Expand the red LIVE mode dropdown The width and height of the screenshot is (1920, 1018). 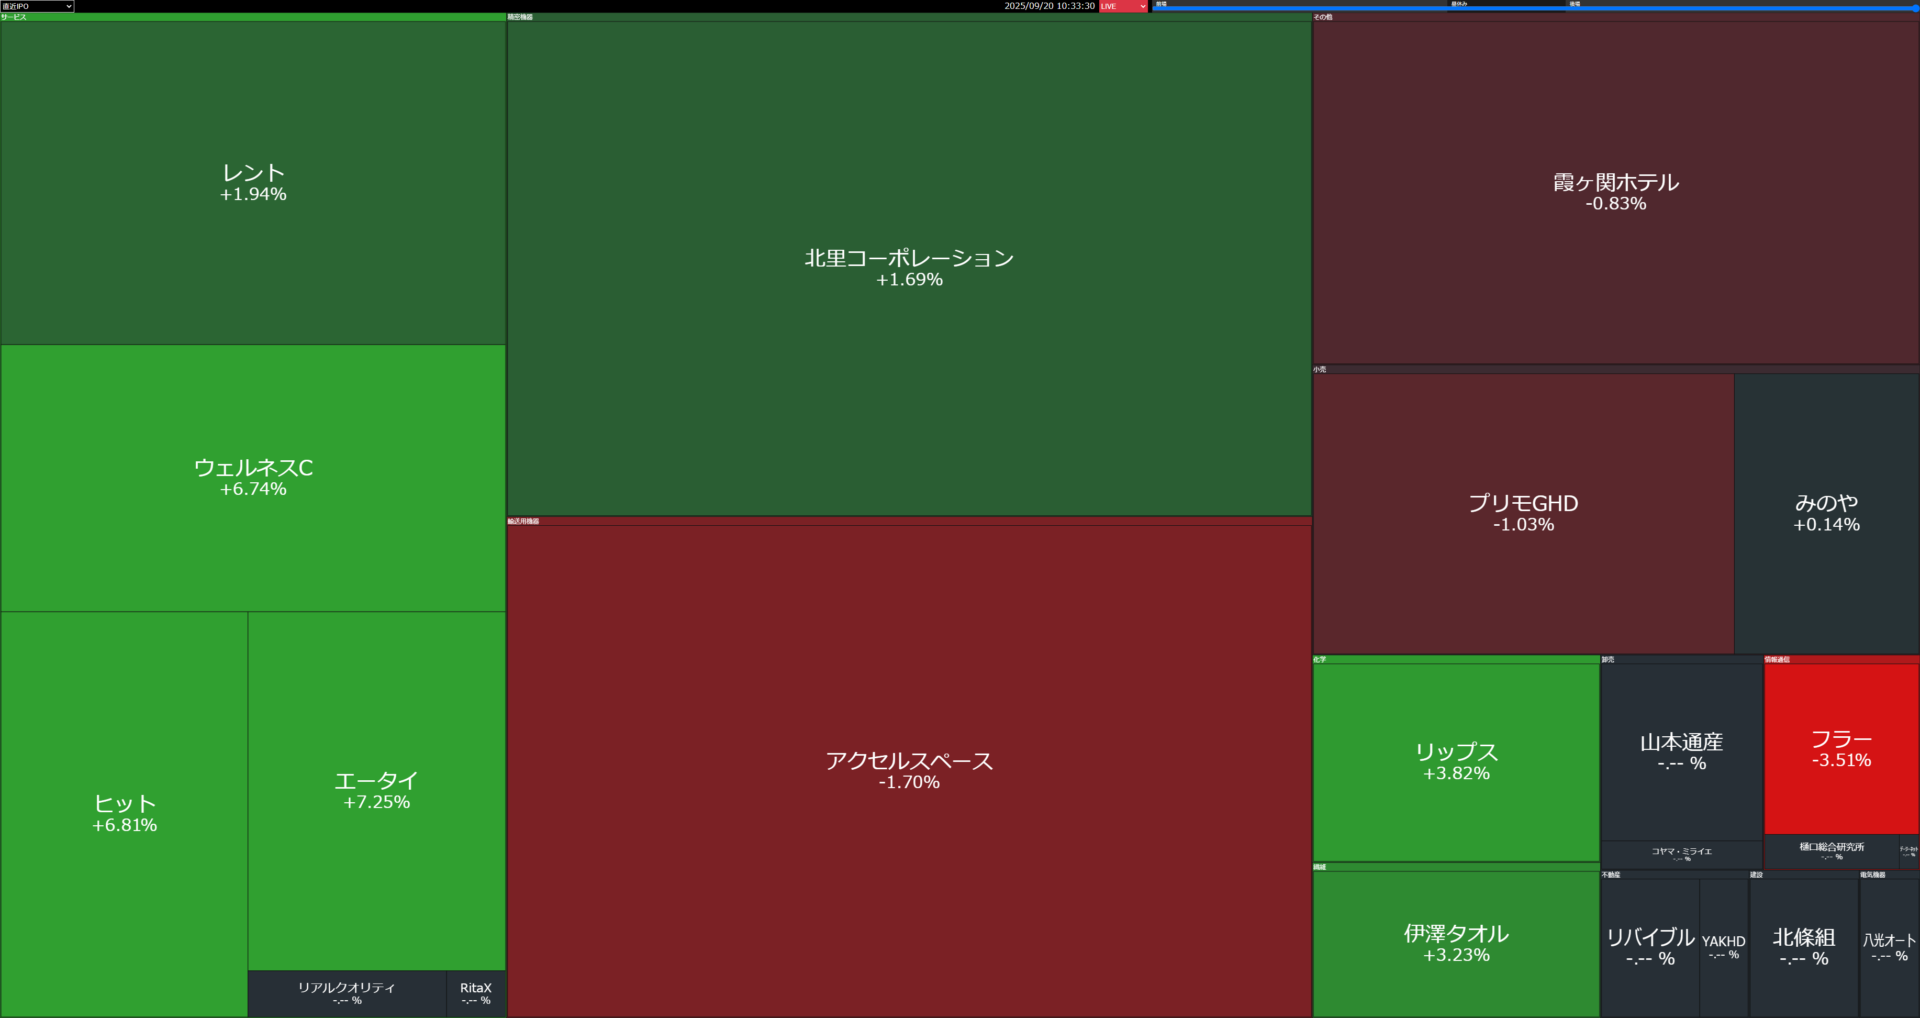pyautogui.click(x=1123, y=6)
